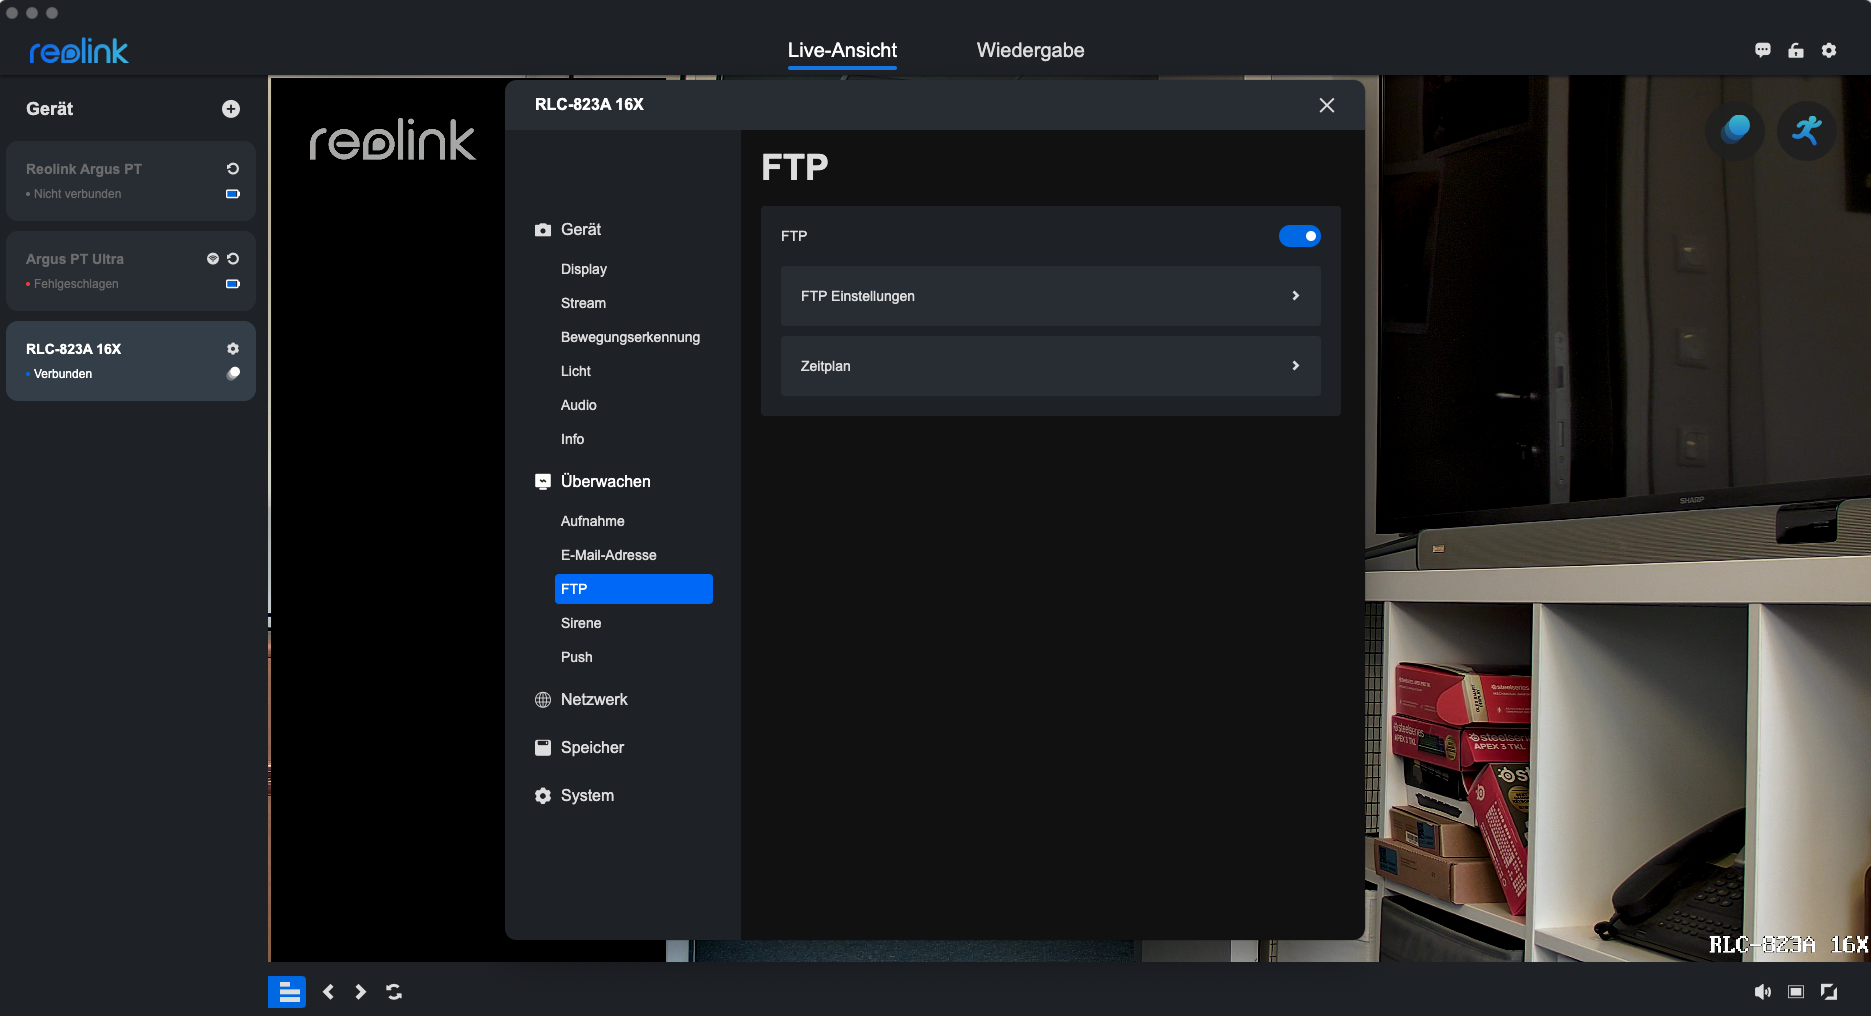Viewport: 1871px width, 1016px height.
Task: Open Sirene settings page
Action: (581, 623)
